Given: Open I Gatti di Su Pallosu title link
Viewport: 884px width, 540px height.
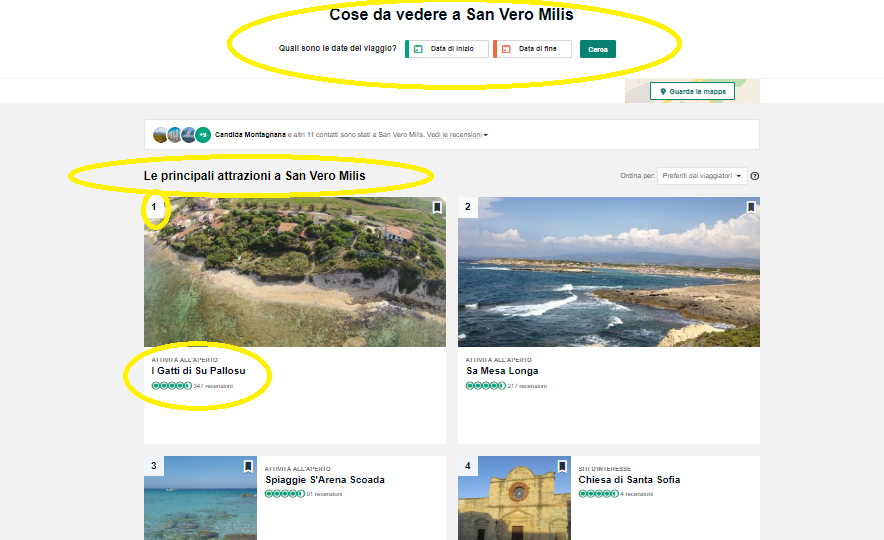Looking at the screenshot, I should pyautogui.click(x=197, y=371).
